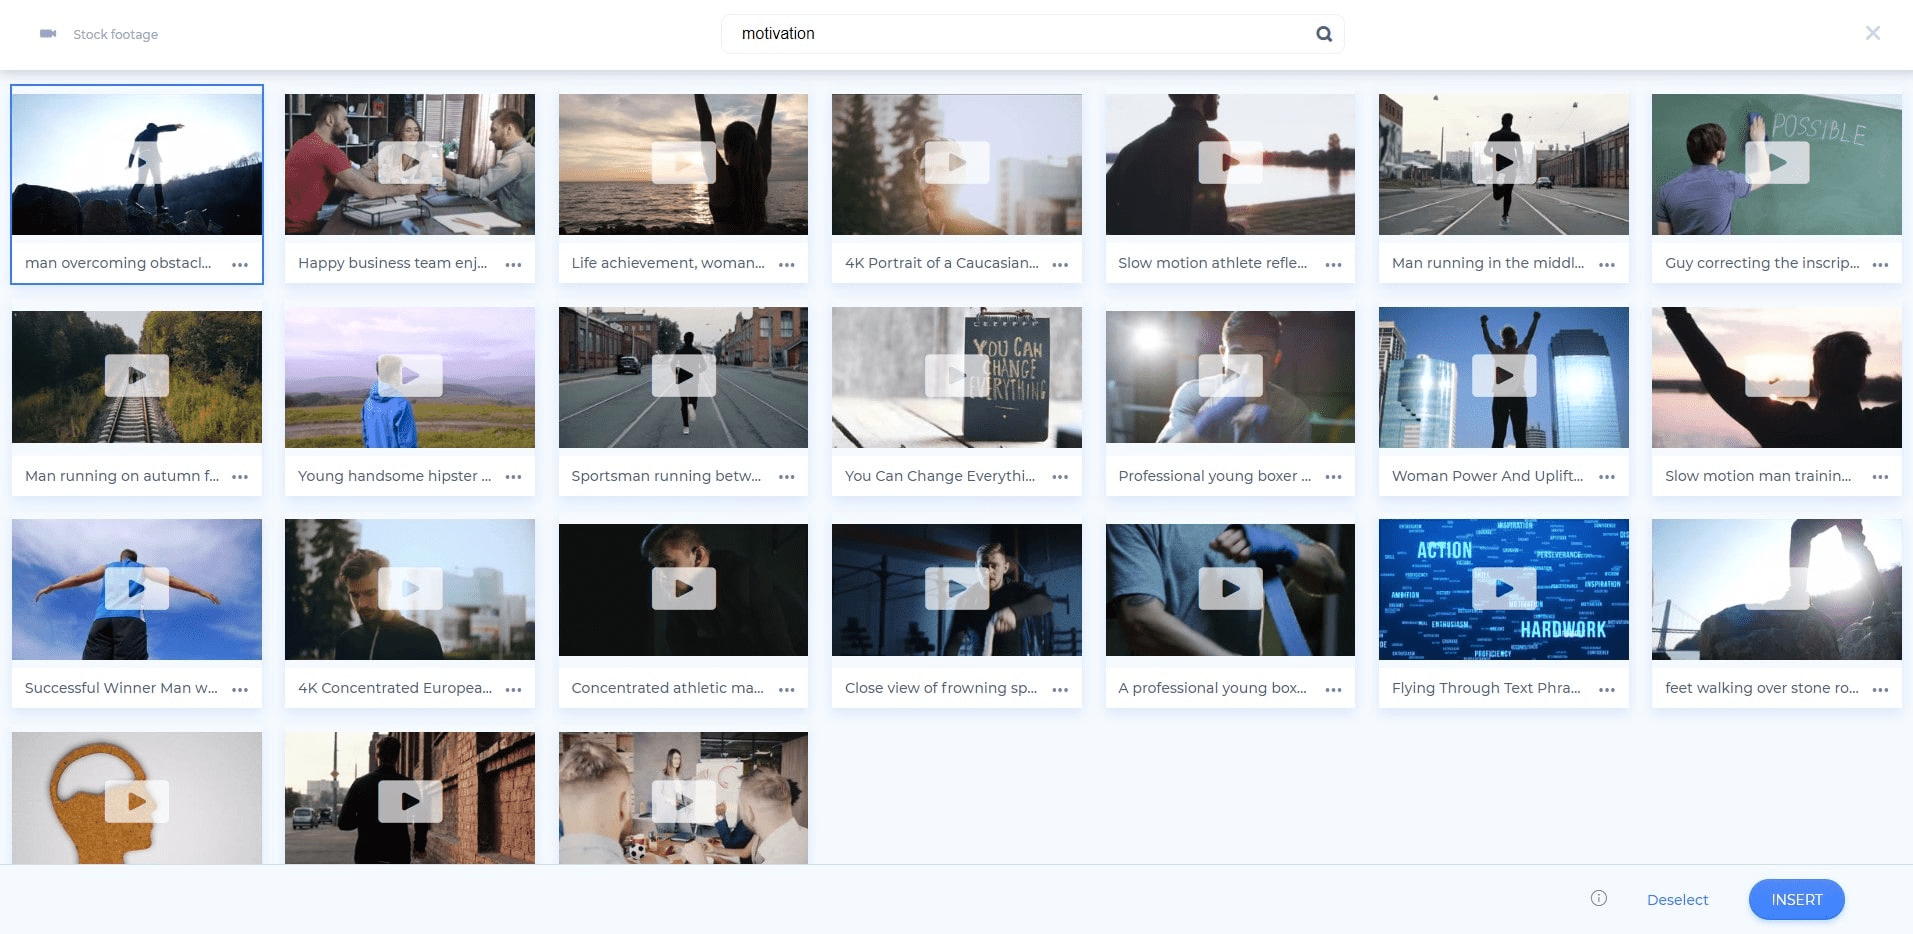The width and height of the screenshot is (1913, 934).
Task: Play the "You Can Change Everything" video
Action: 956,376
